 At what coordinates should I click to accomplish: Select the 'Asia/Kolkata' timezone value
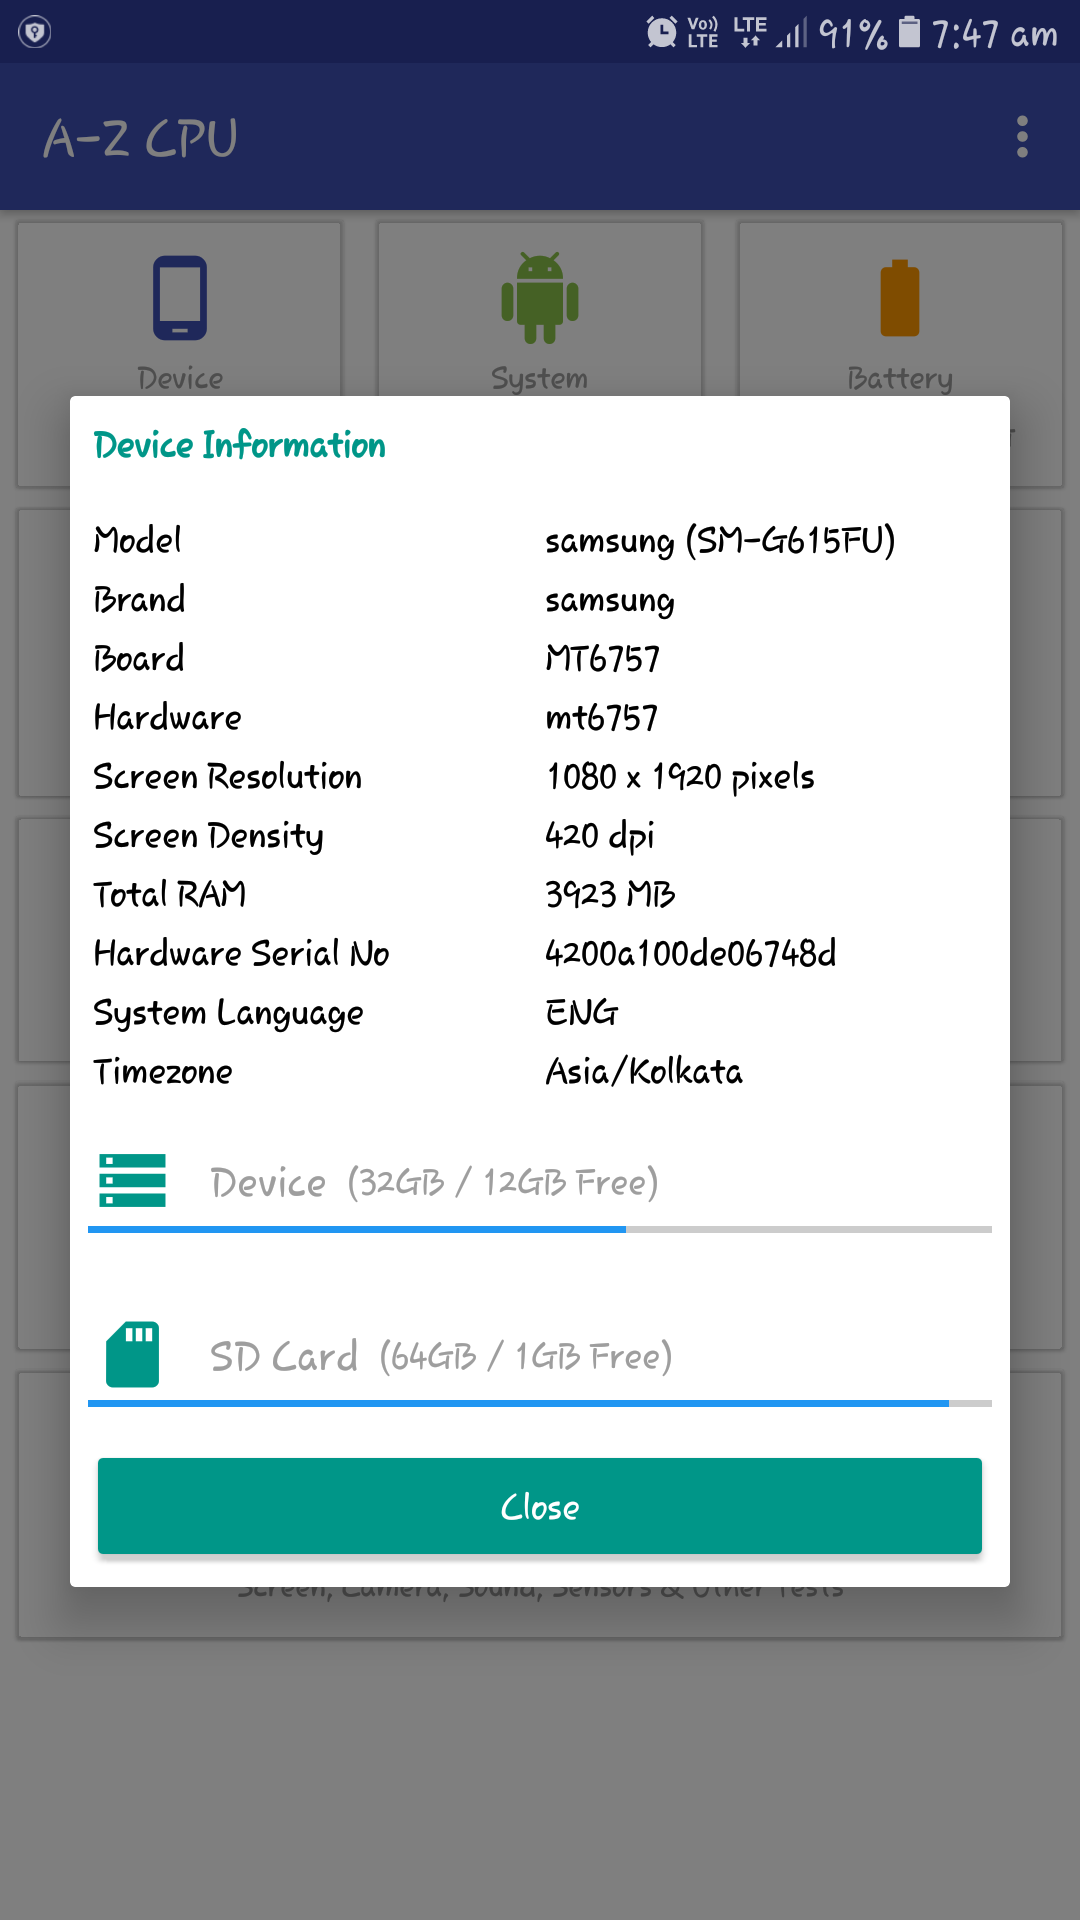(644, 1071)
